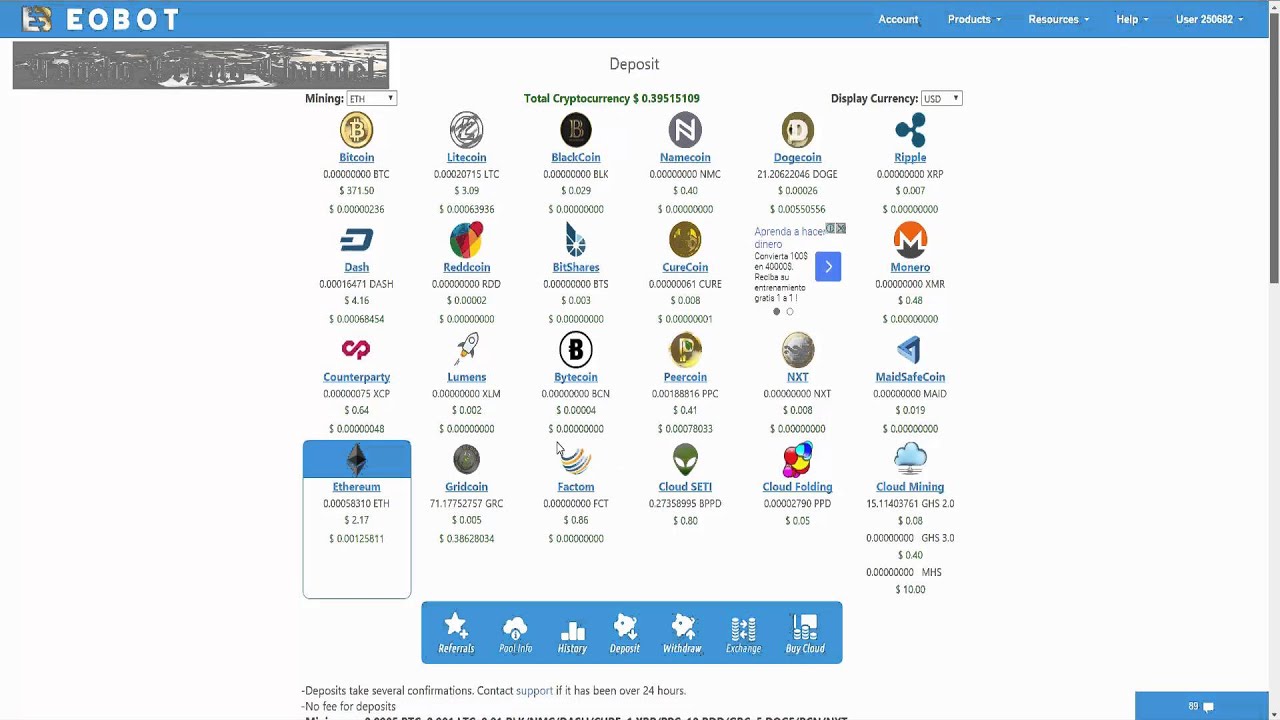
Task: Open the Mining currency dropdown
Action: pos(371,98)
